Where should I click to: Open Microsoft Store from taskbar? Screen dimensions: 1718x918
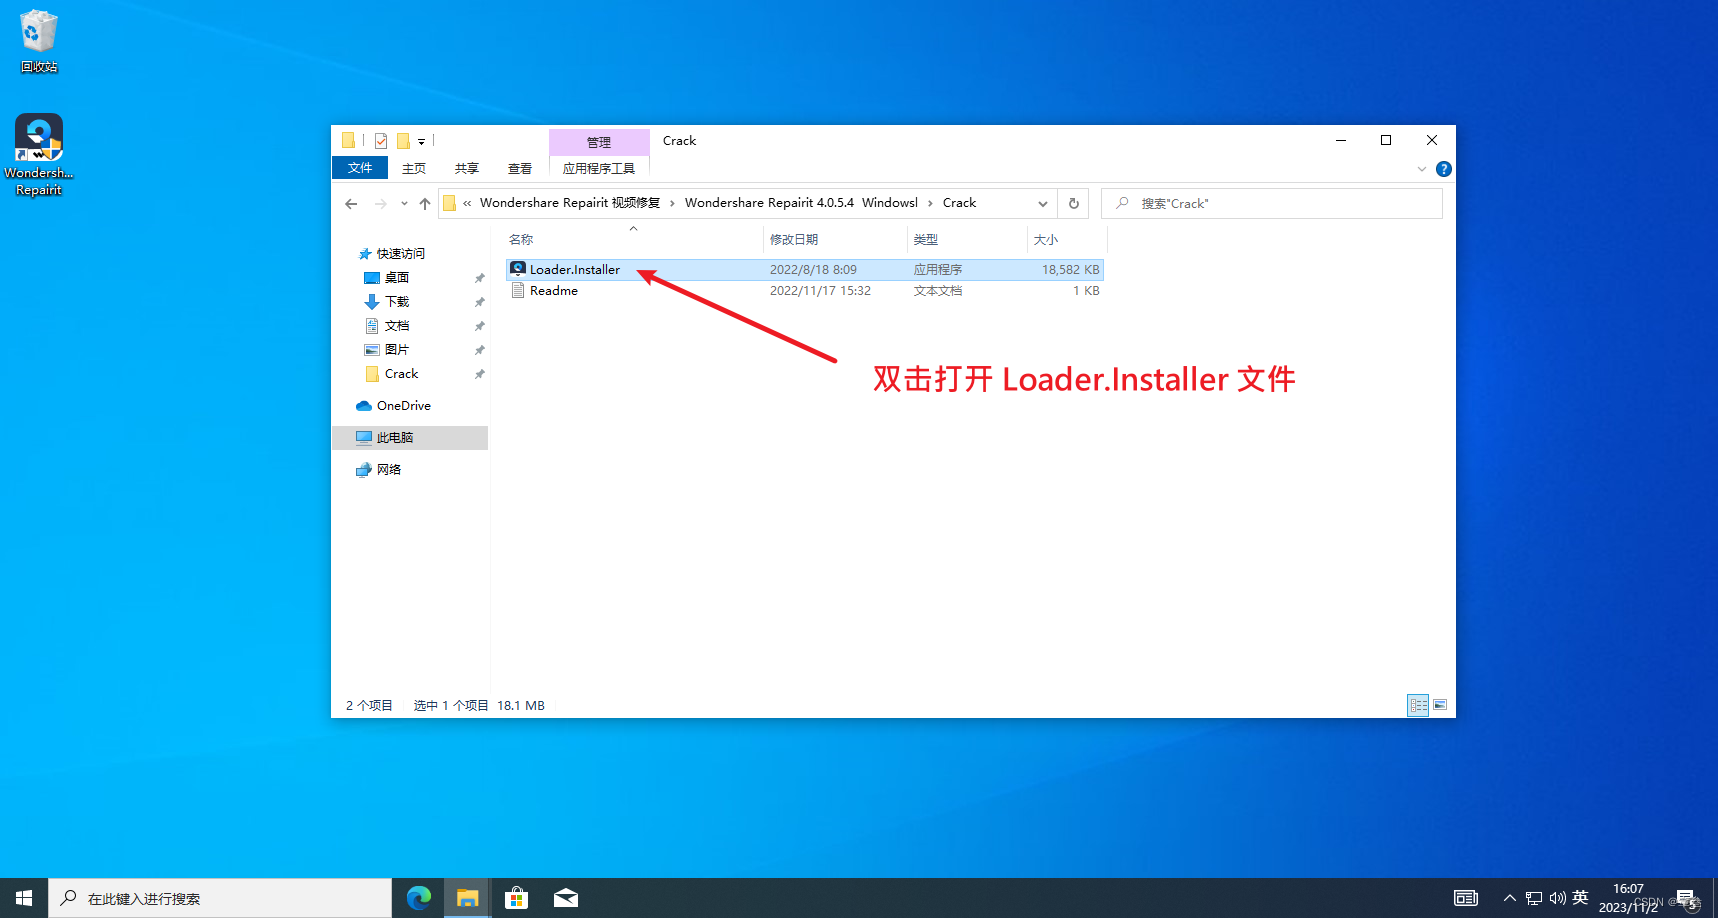tap(516, 898)
